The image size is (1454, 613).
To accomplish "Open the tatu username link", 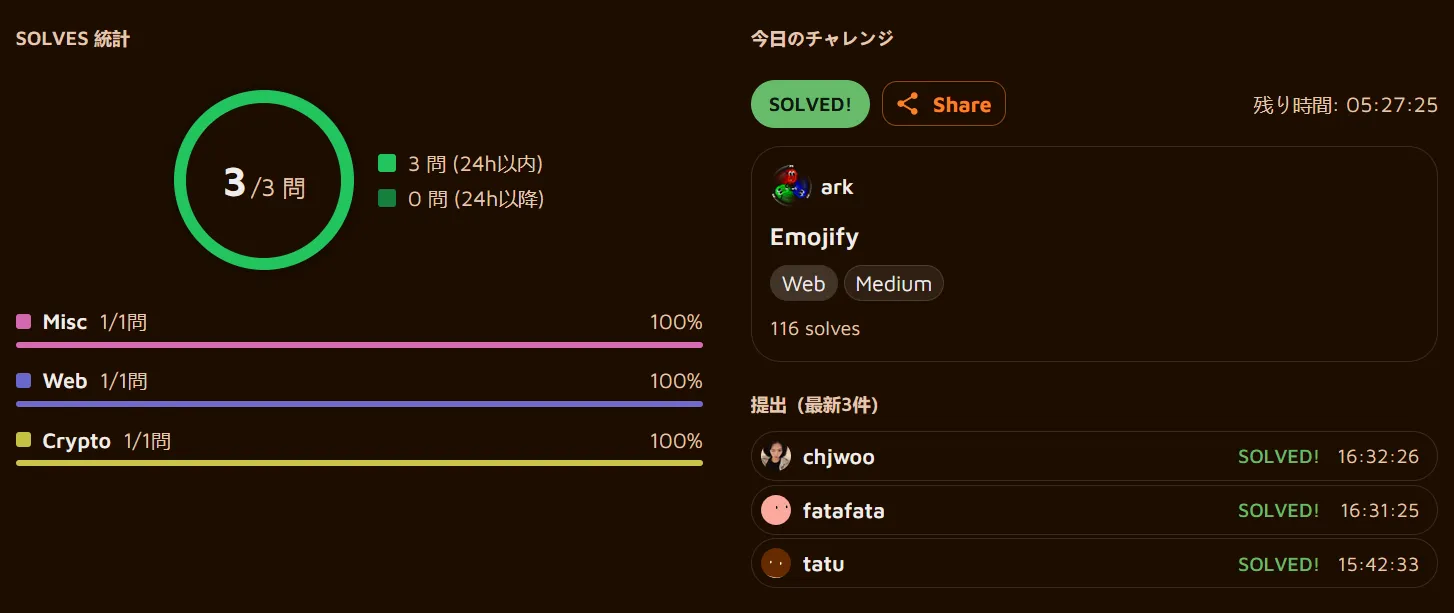I will pyautogui.click(x=823, y=564).
